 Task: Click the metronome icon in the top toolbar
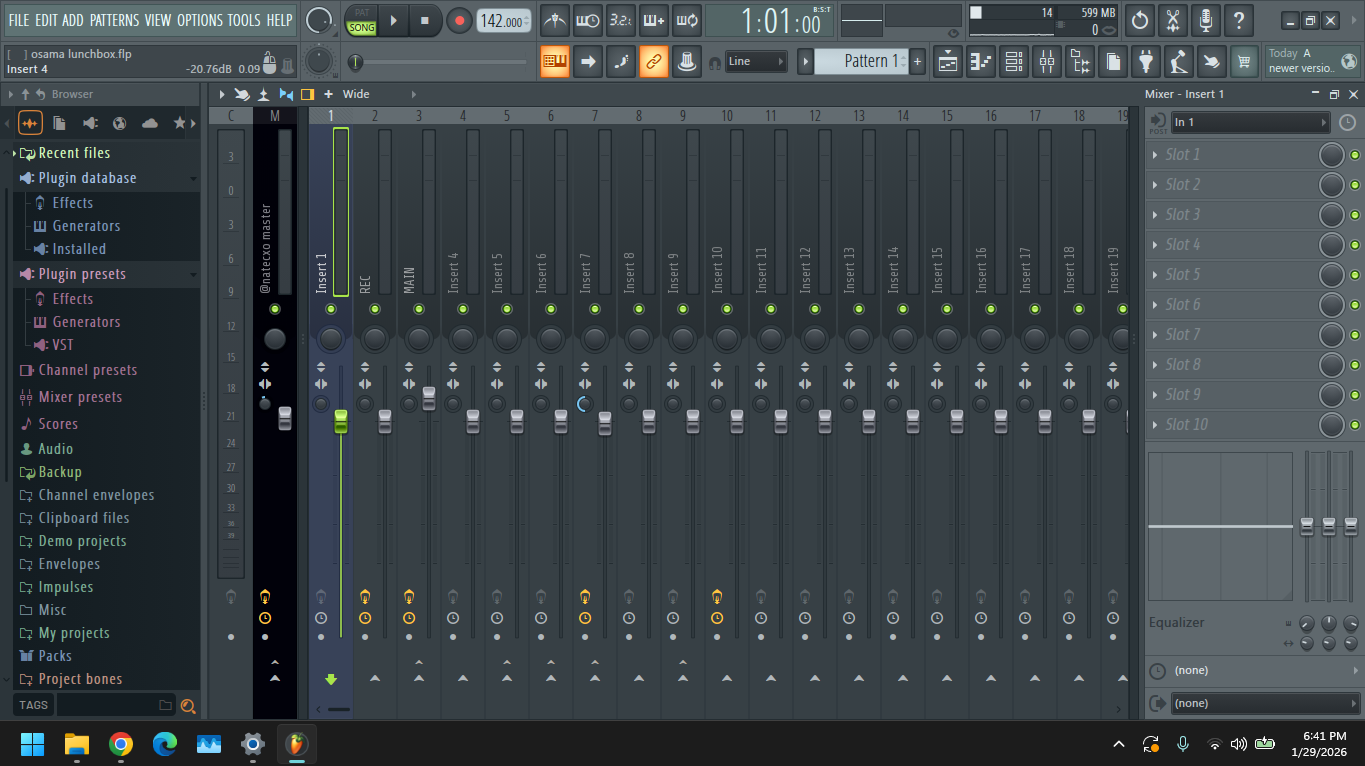point(555,20)
